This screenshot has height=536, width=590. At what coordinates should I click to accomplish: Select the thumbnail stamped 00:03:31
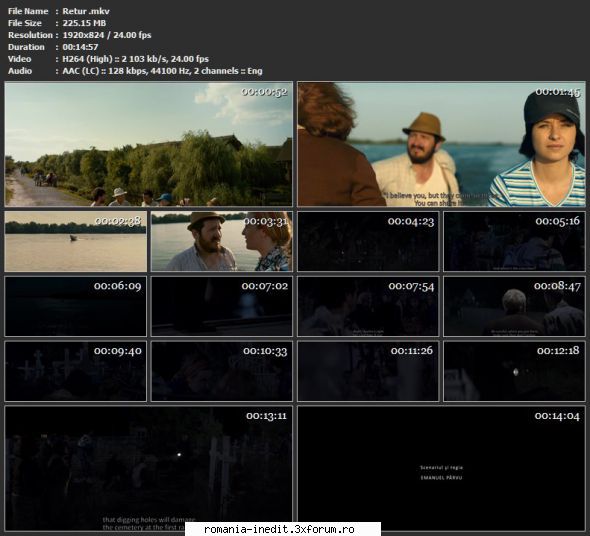[x=222, y=241]
